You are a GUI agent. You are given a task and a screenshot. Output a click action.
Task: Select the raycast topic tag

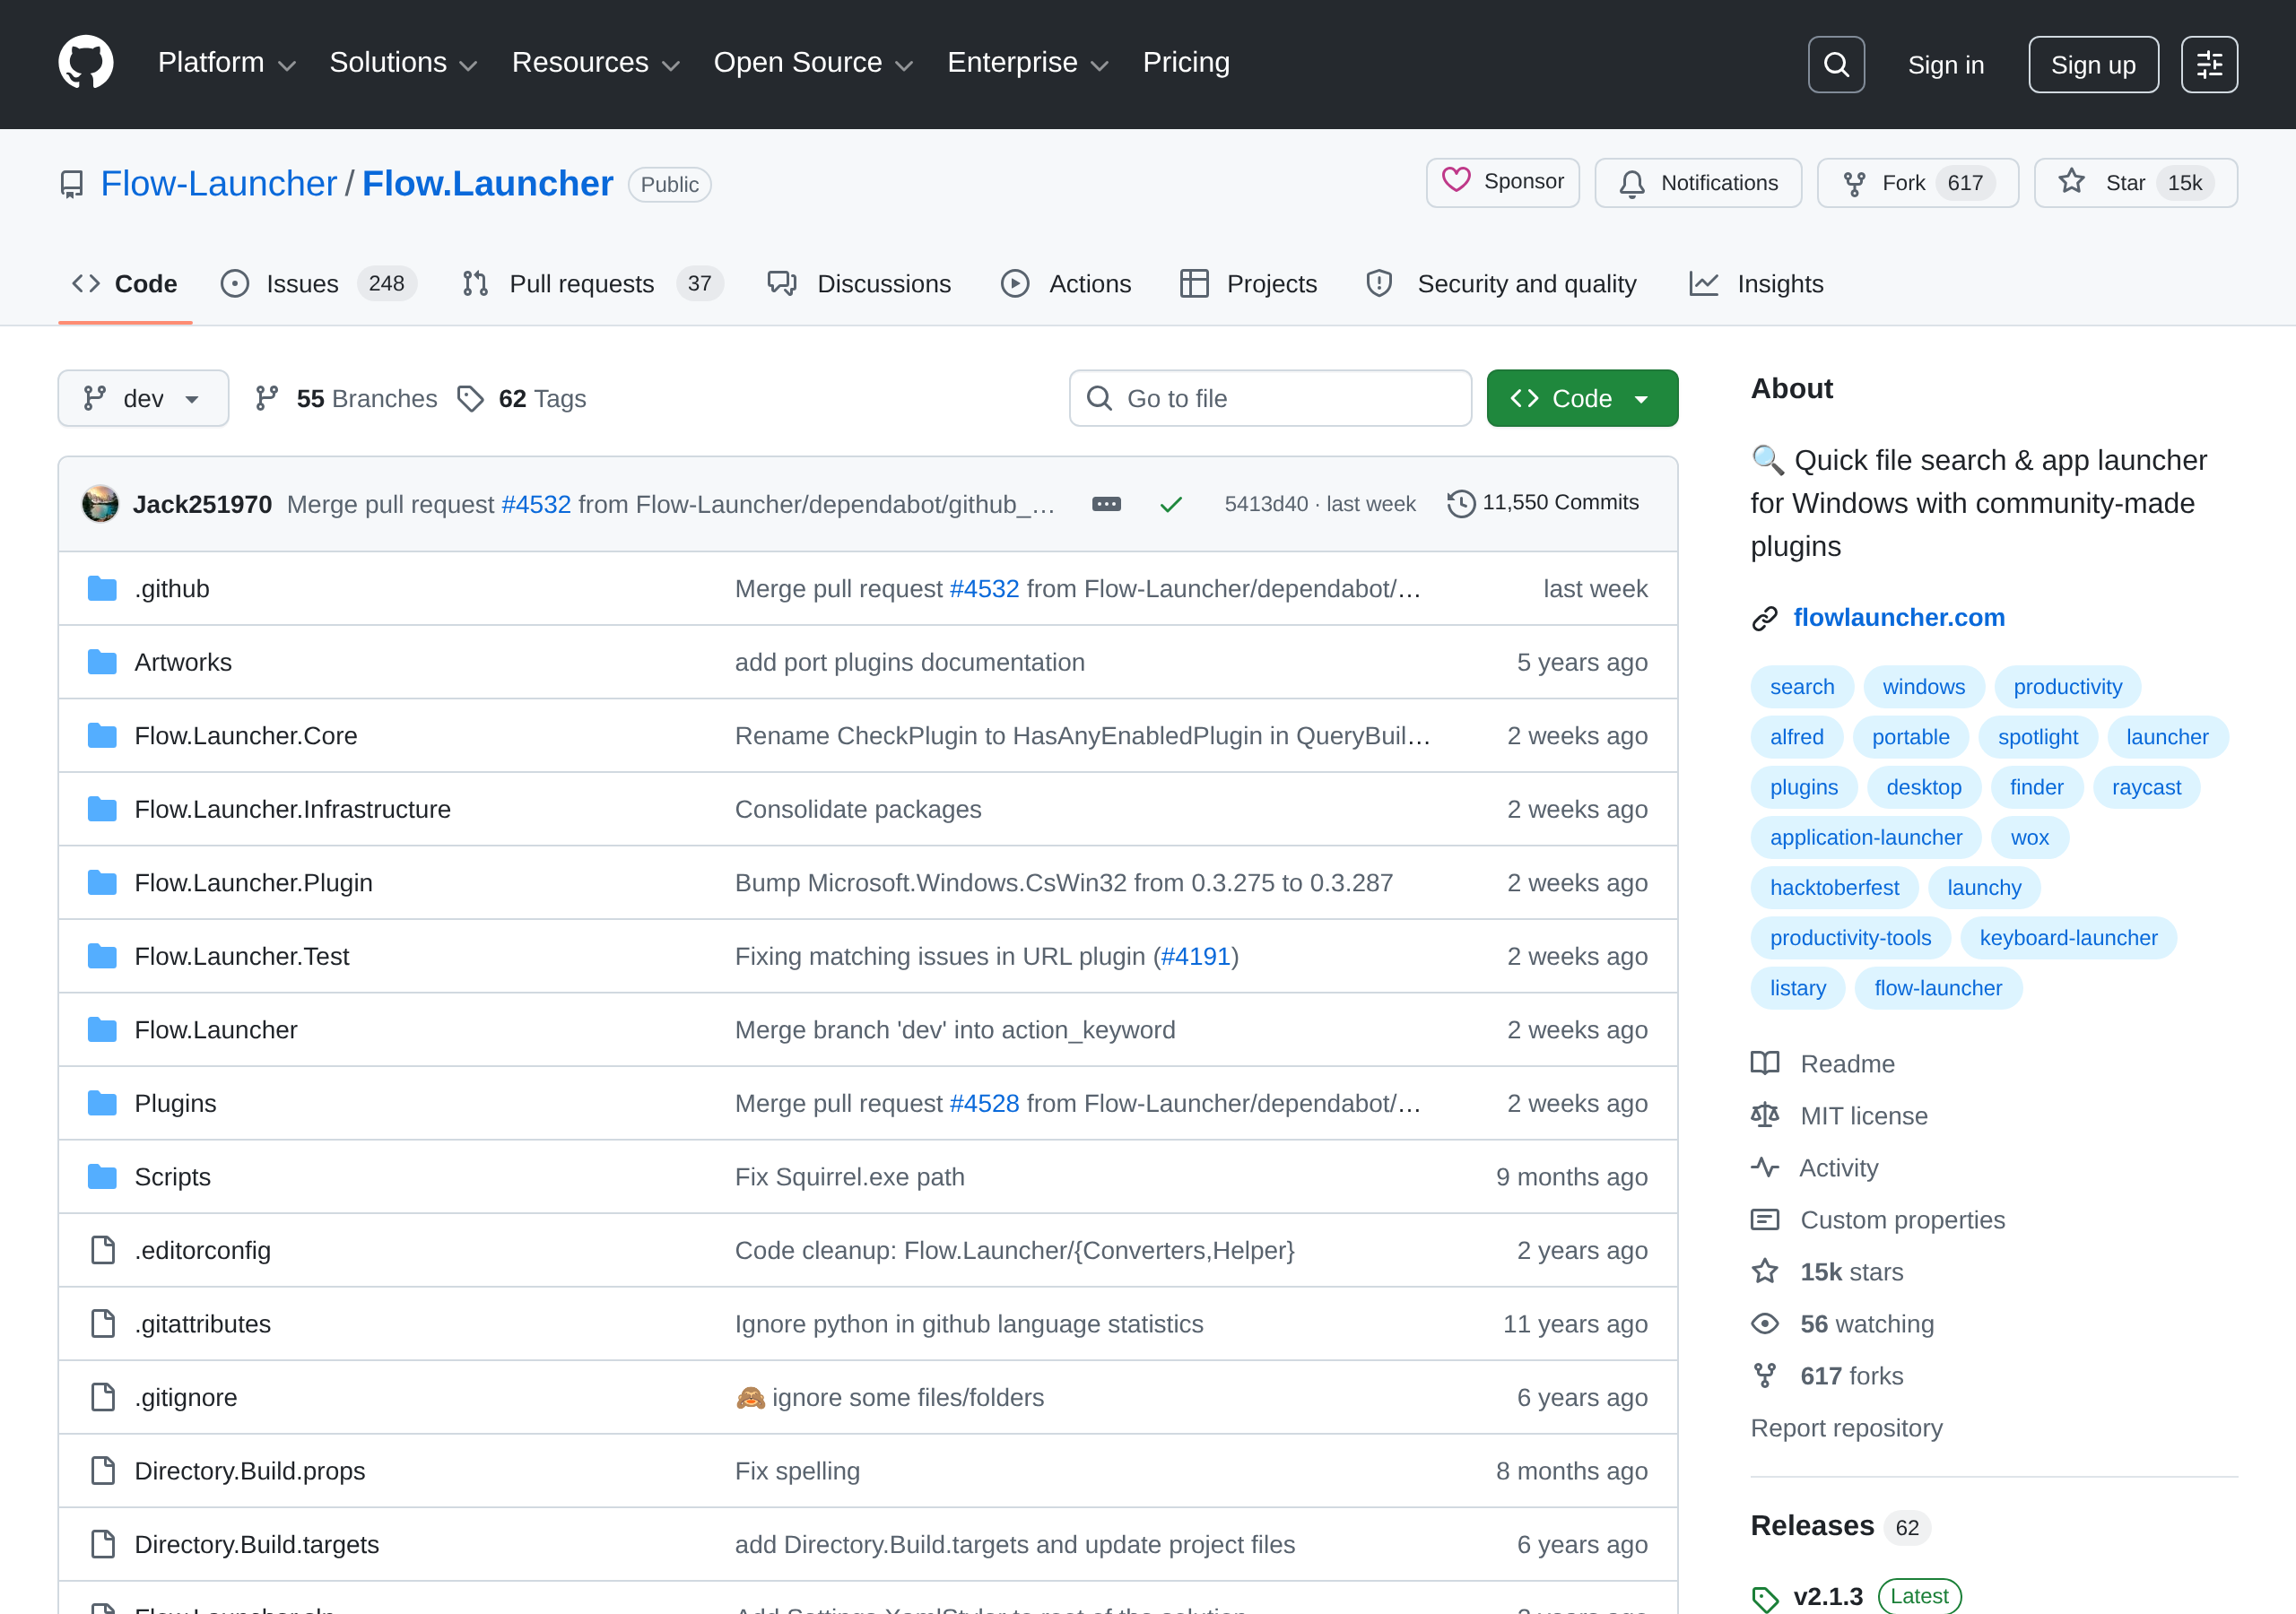pos(2146,787)
